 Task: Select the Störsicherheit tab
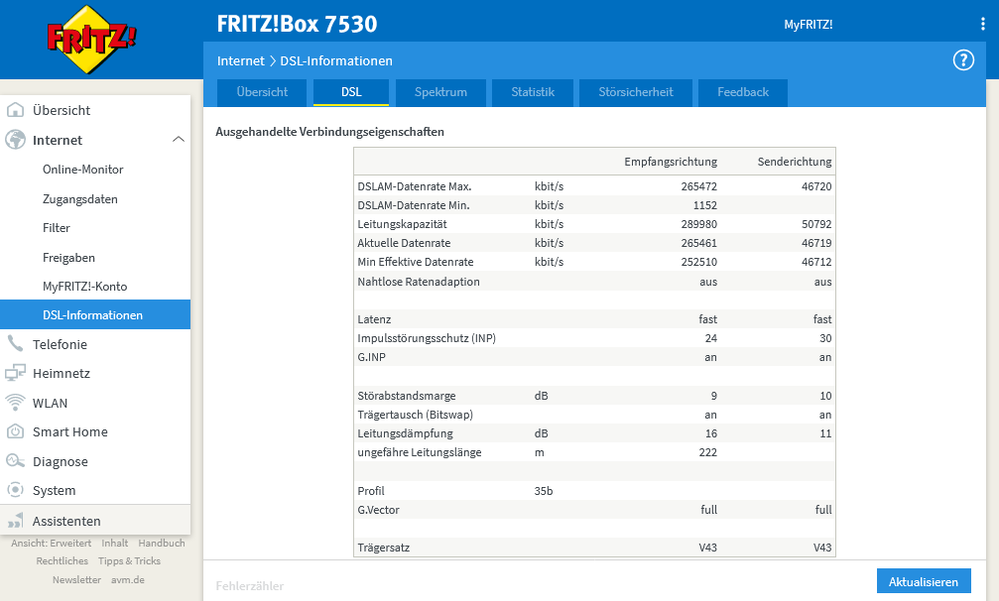tap(635, 92)
